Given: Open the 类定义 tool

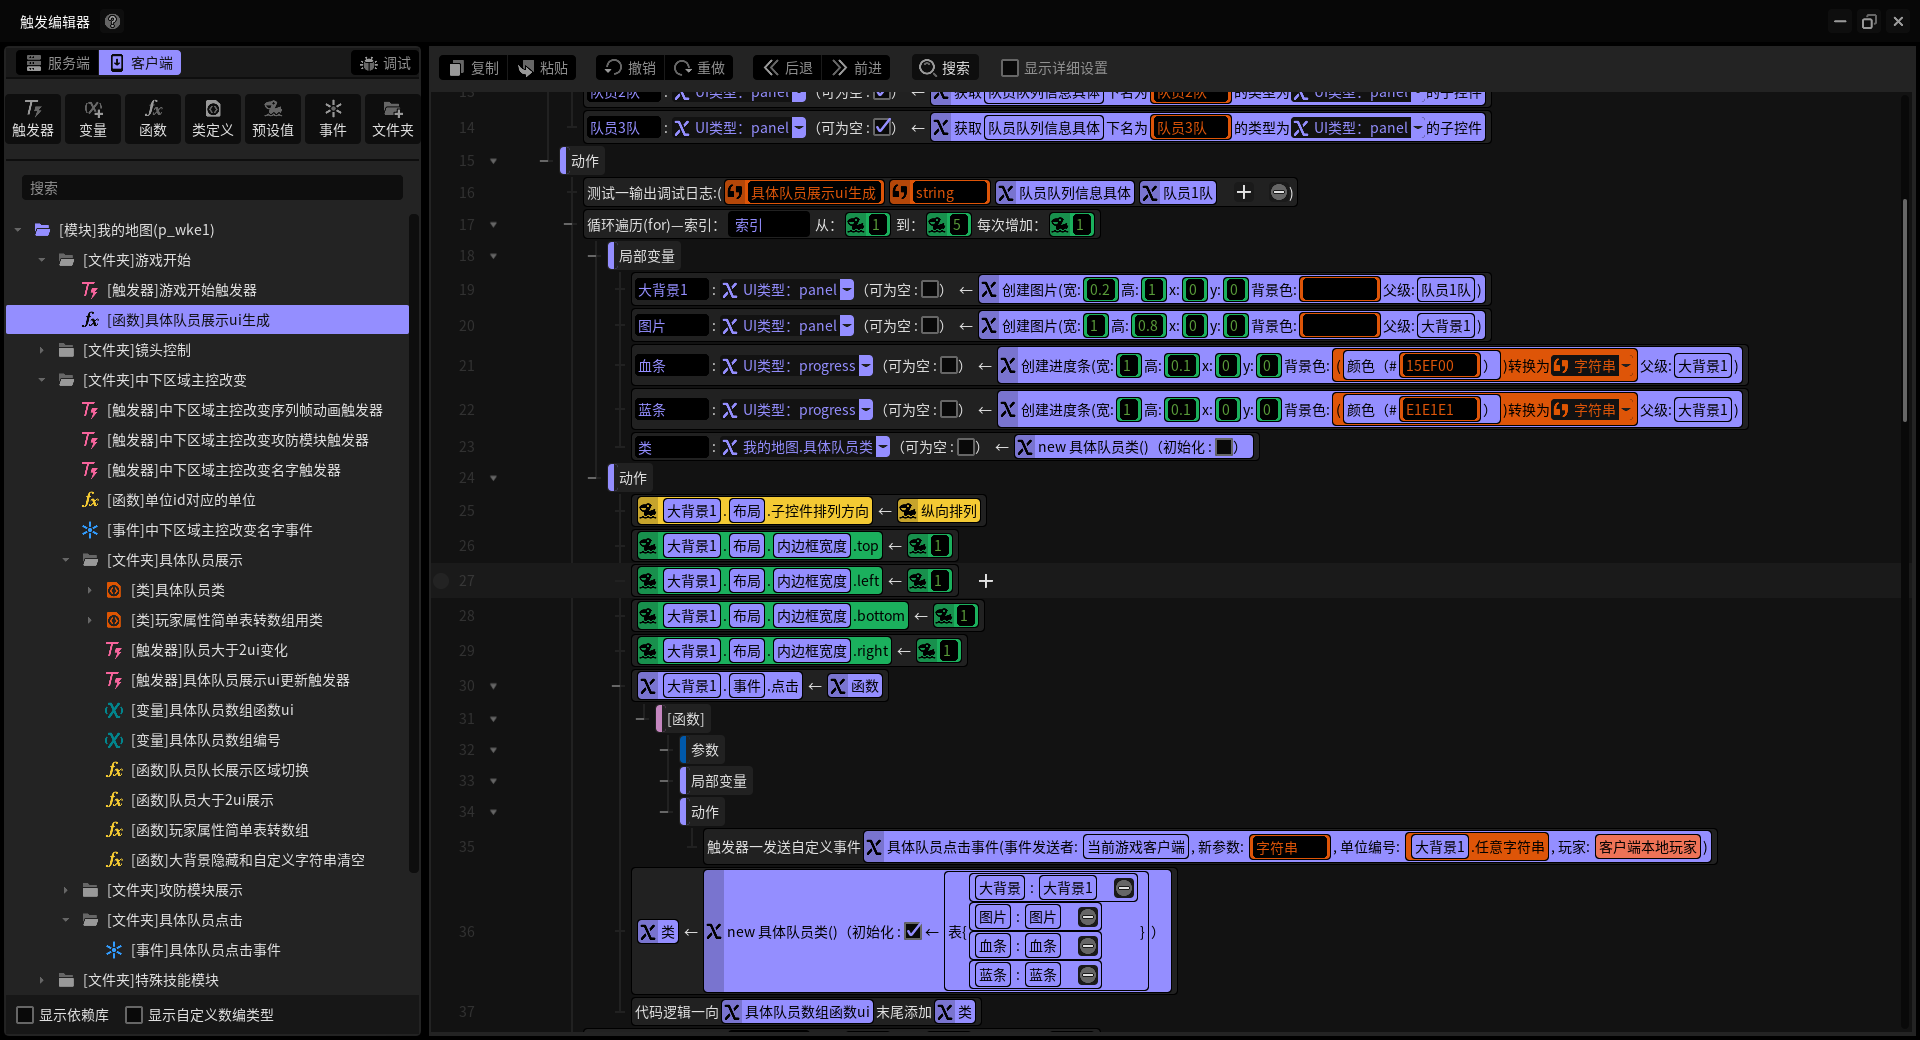Looking at the screenshot, I should pyautogui.click(x=213, y=118).
